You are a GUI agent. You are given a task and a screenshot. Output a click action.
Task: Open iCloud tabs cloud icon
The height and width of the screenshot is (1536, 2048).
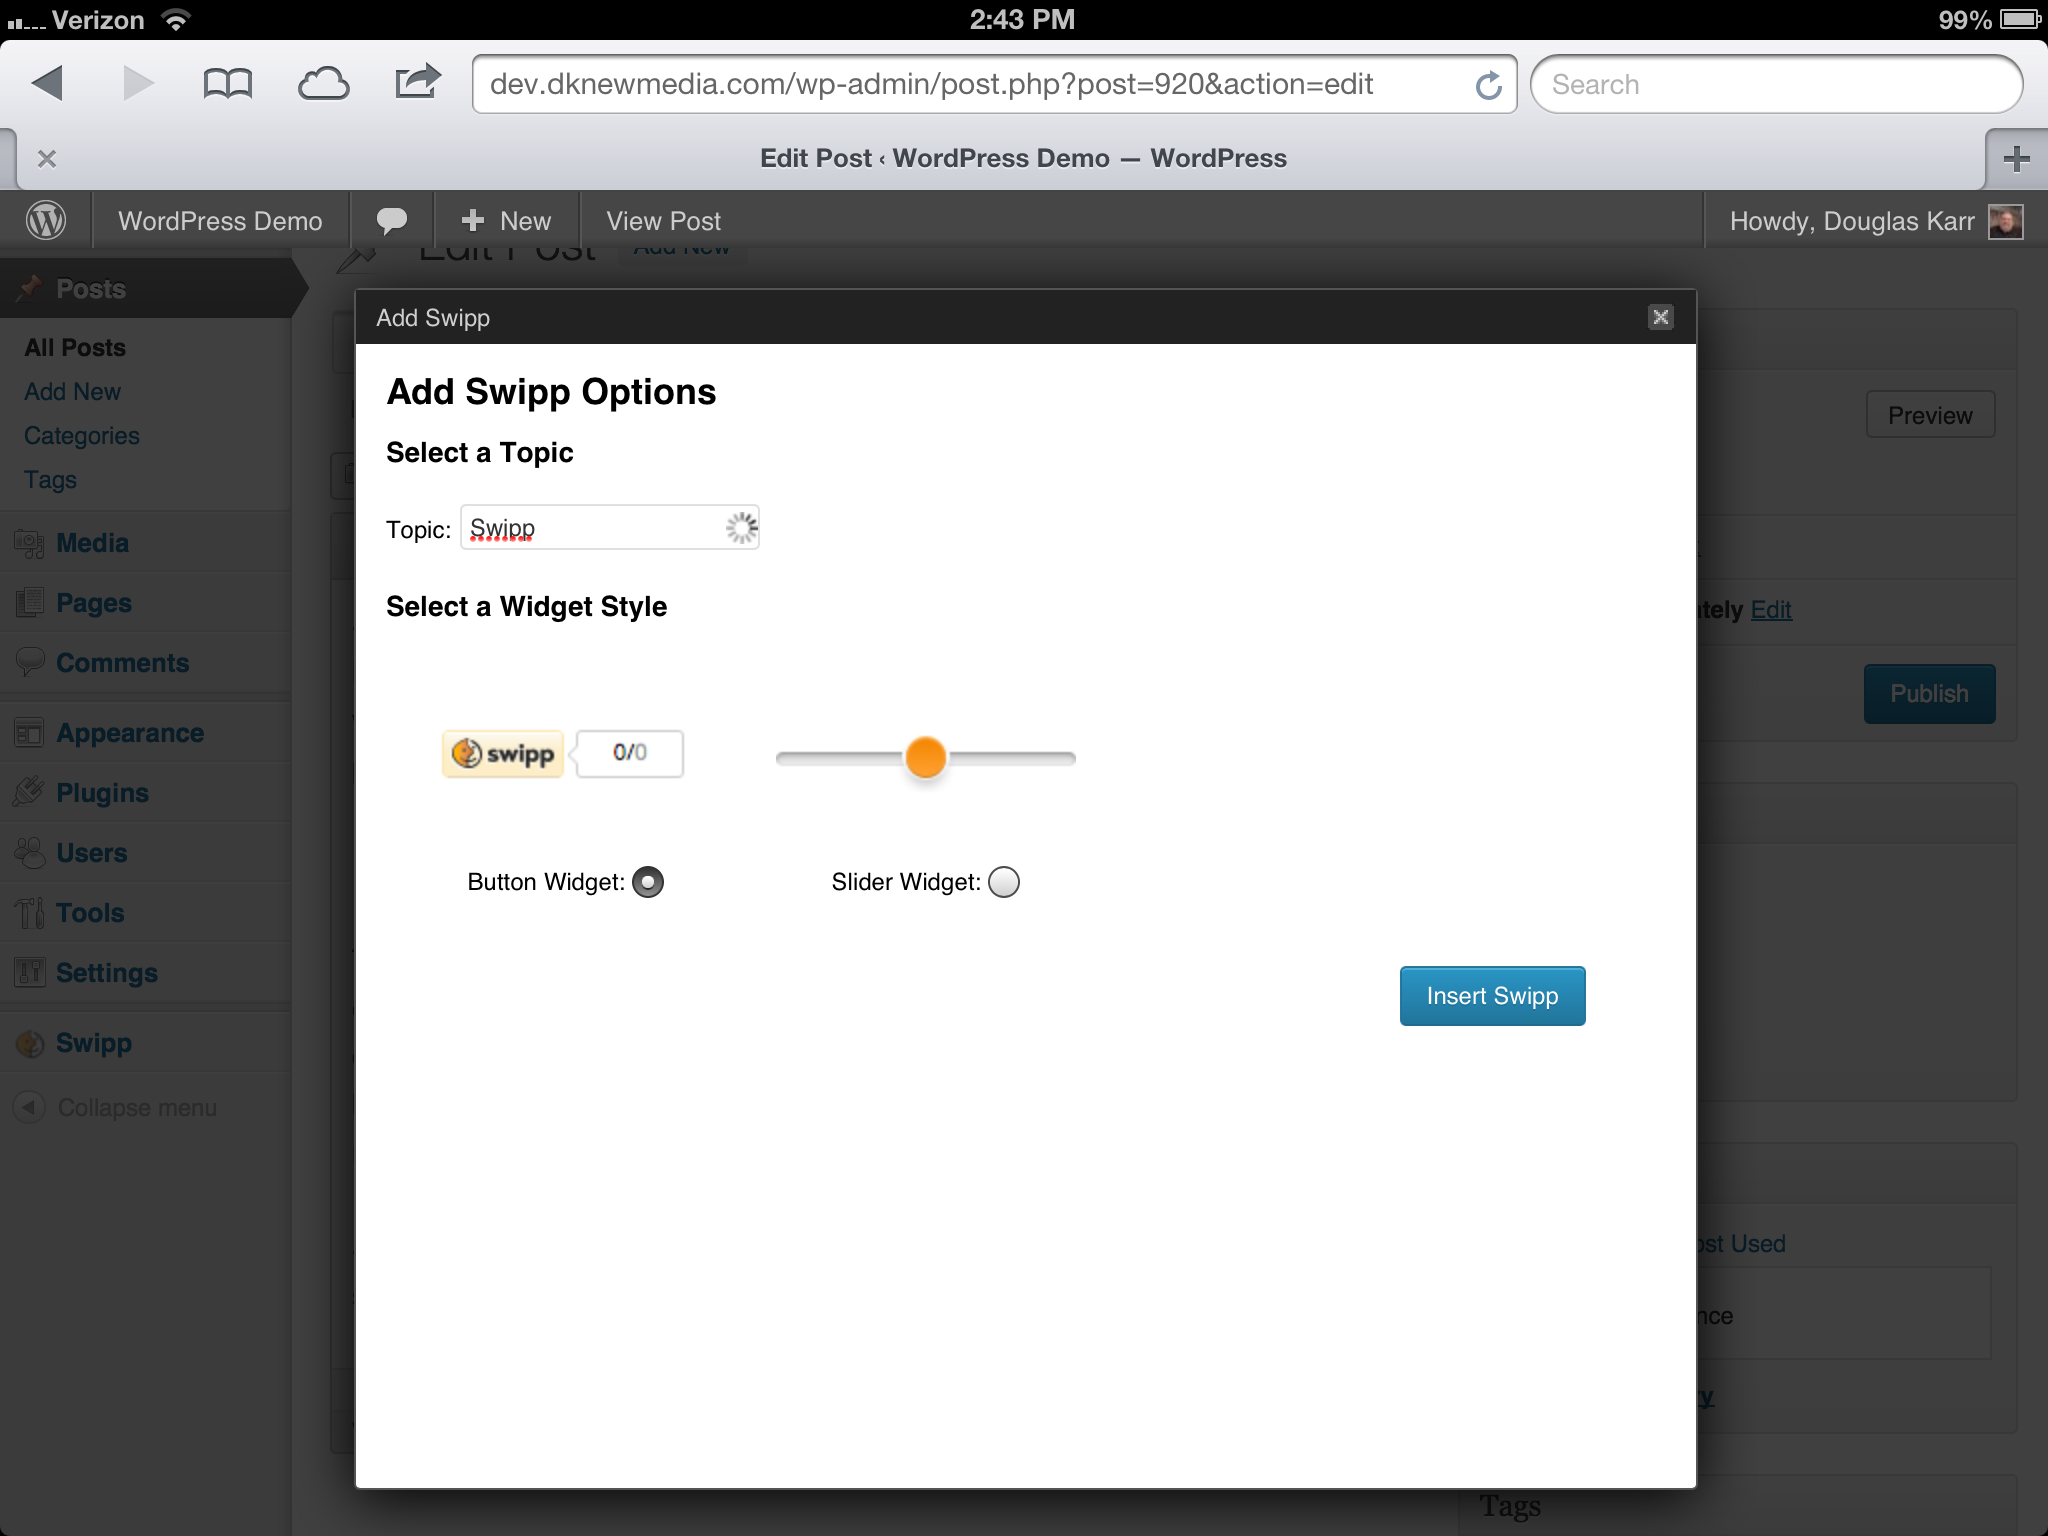(x=323, y=84)
